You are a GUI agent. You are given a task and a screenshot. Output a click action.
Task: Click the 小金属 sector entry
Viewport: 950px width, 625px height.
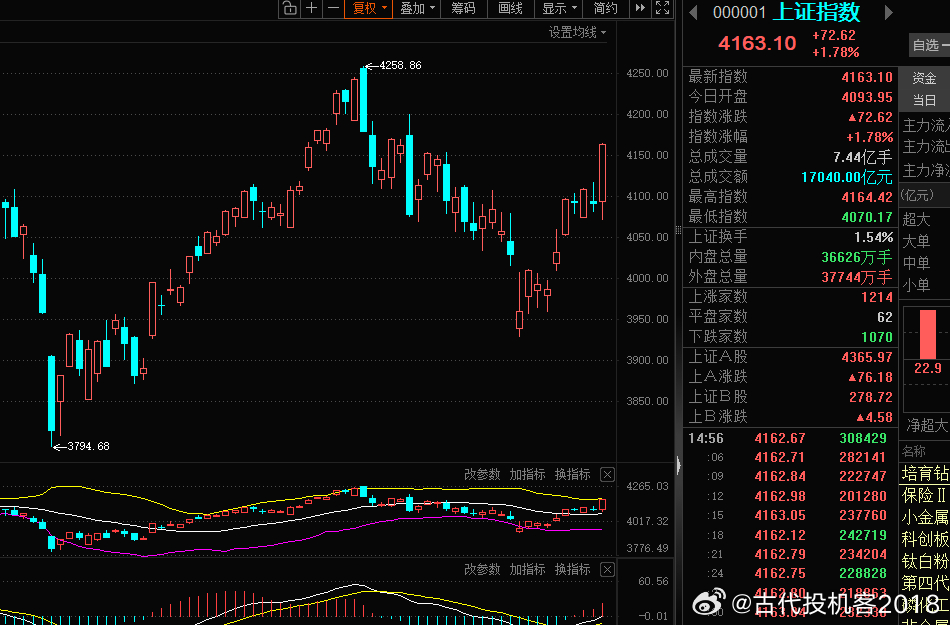(x=925, y=517)
